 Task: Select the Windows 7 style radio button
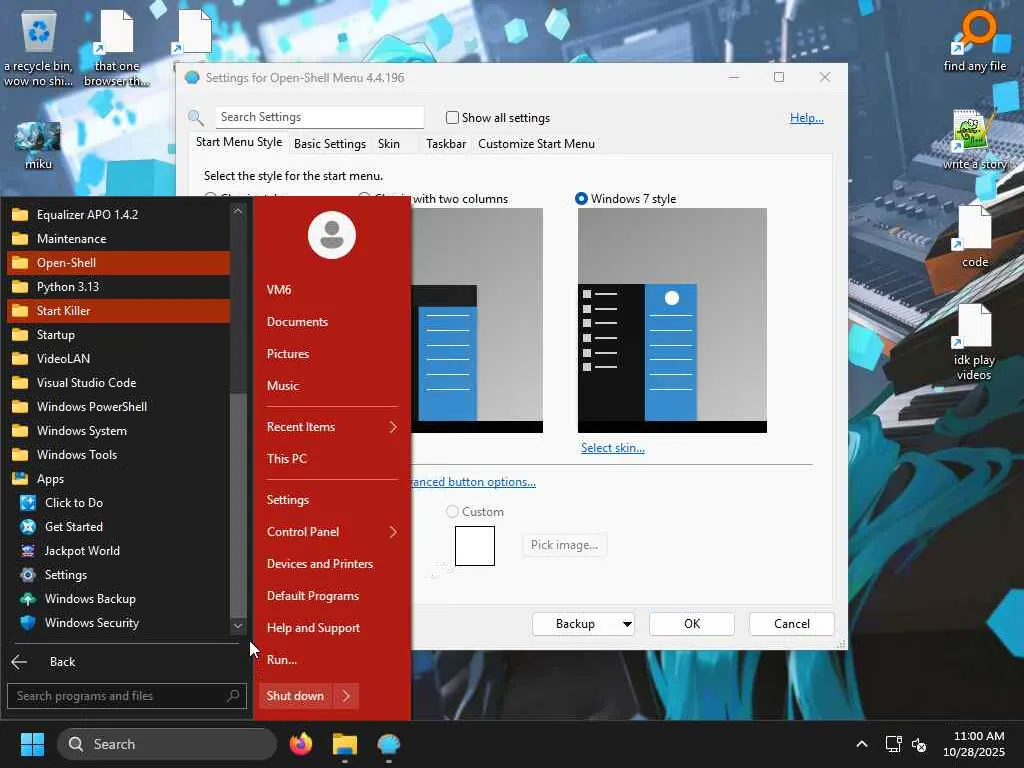581,199
